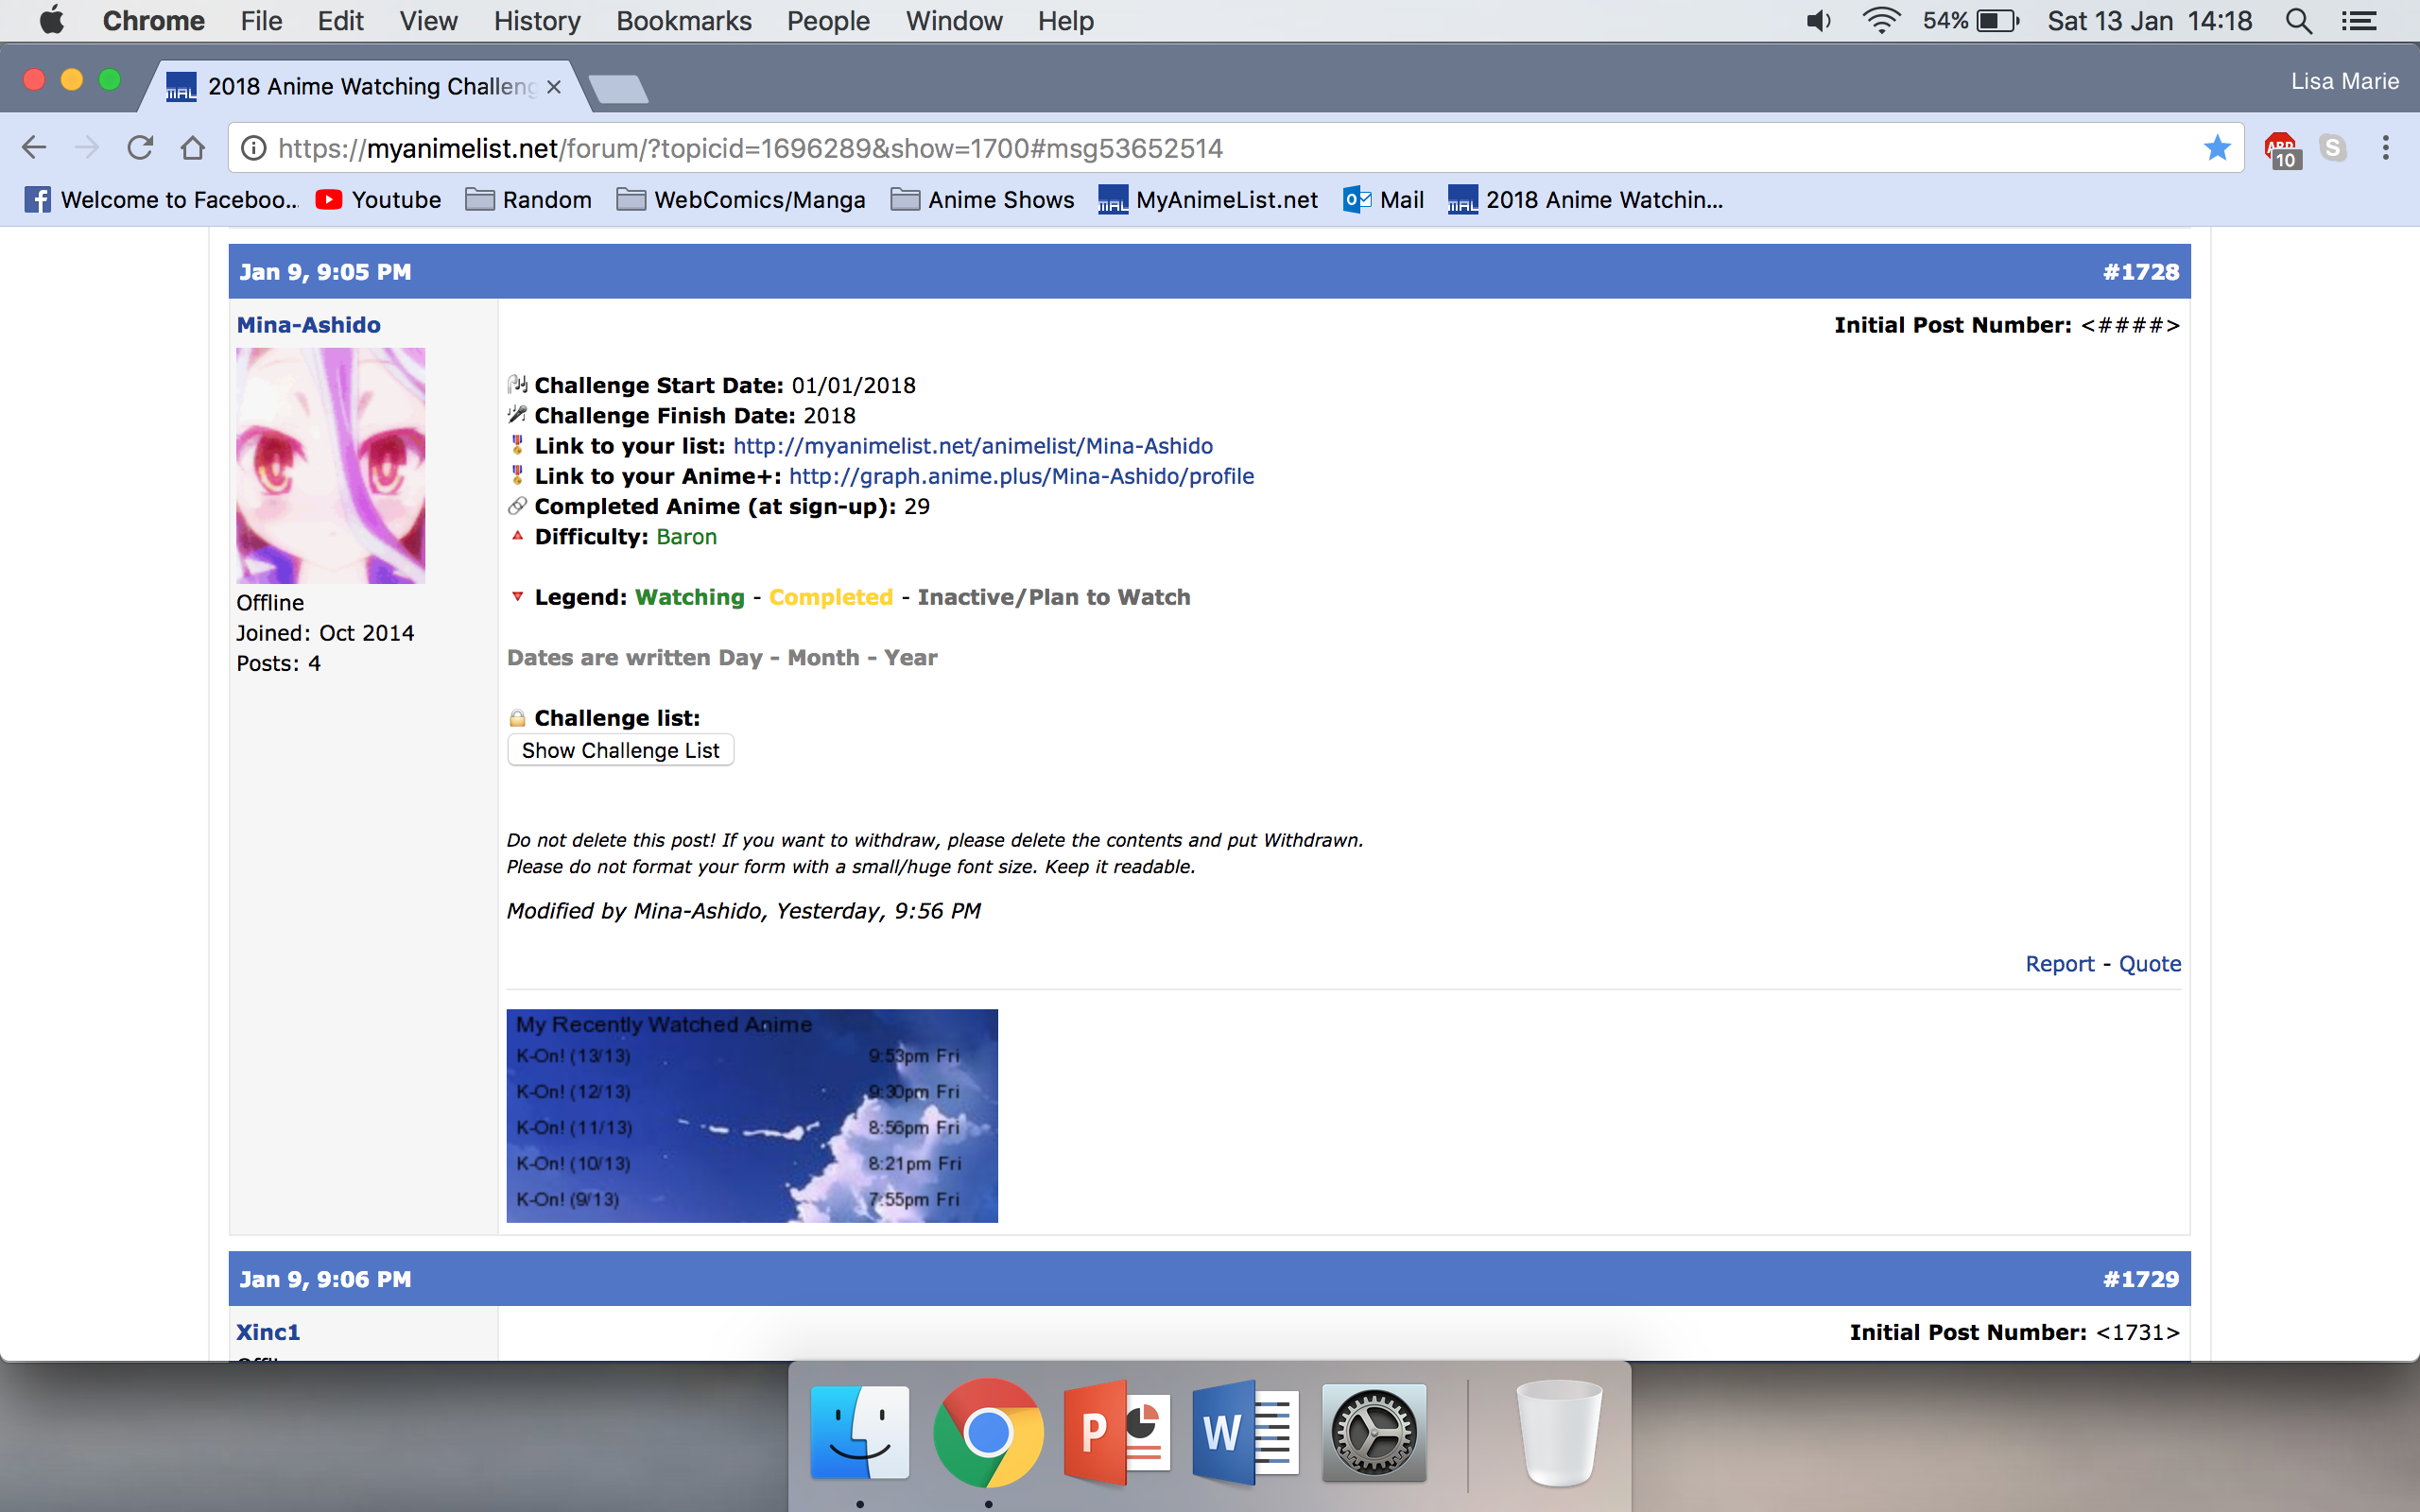Click the Jan 9, 9:06 PM post date
The image size is (2420, 1512).
[x=325, y=1279]
